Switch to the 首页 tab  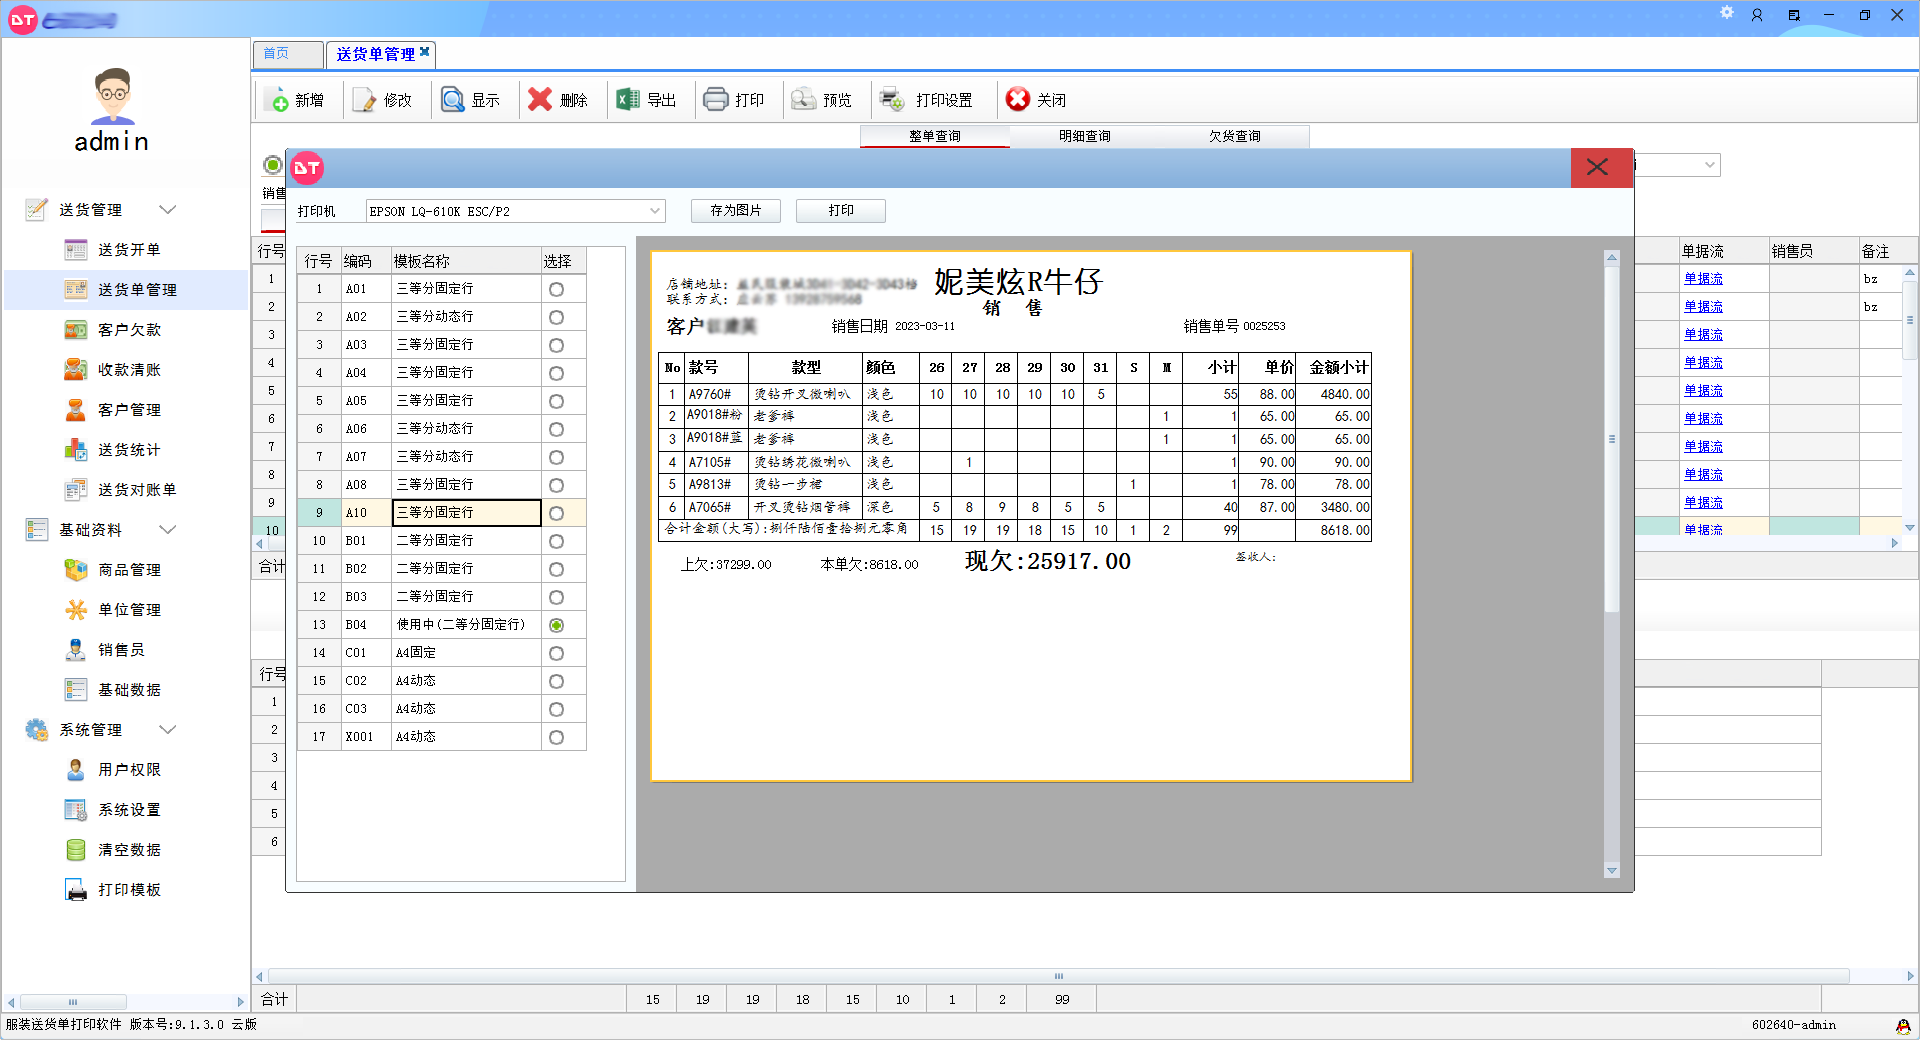(277, 54)
